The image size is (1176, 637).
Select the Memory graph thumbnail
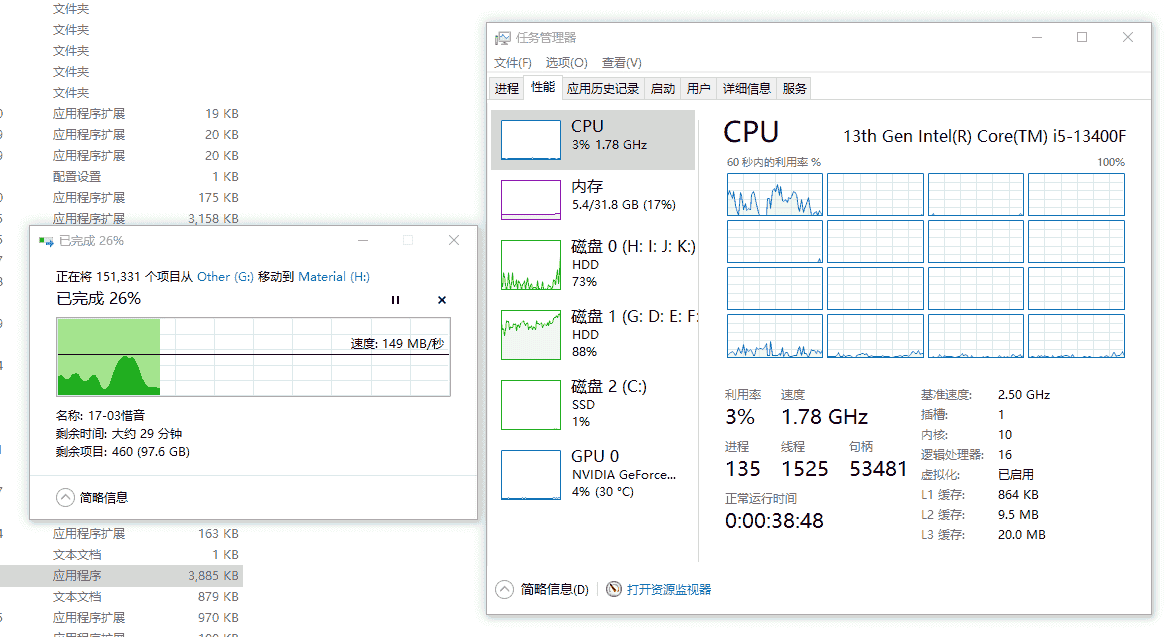531,199
